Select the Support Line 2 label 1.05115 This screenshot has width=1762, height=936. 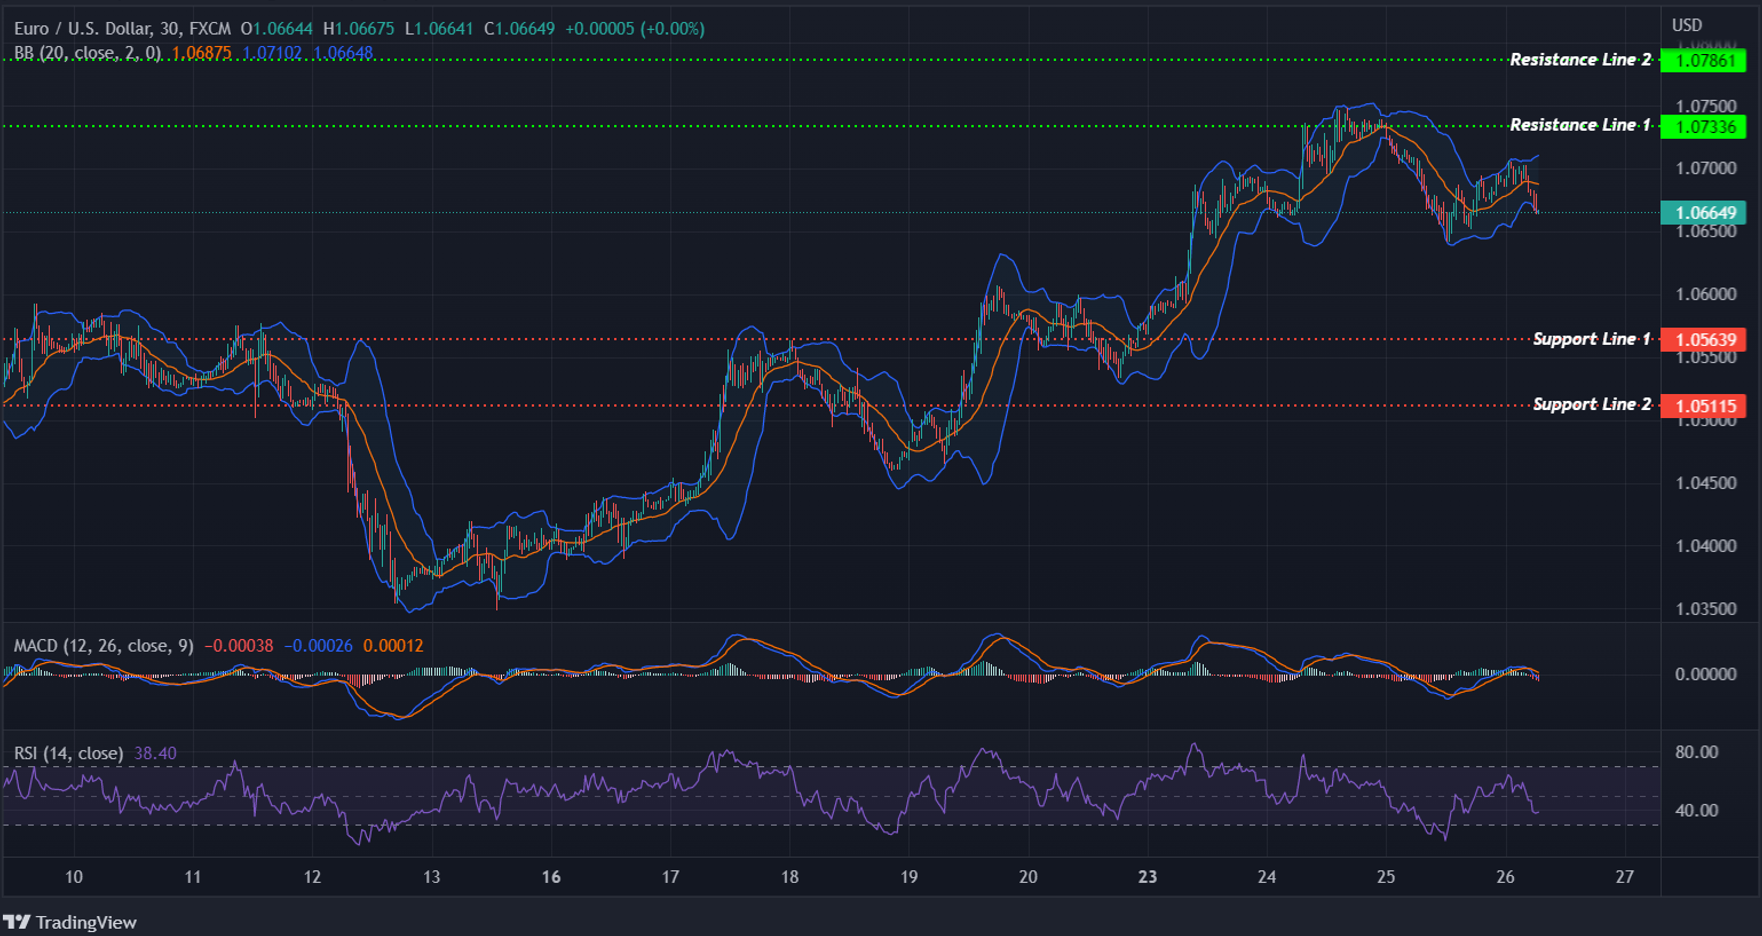click(x=1706, y=405)
